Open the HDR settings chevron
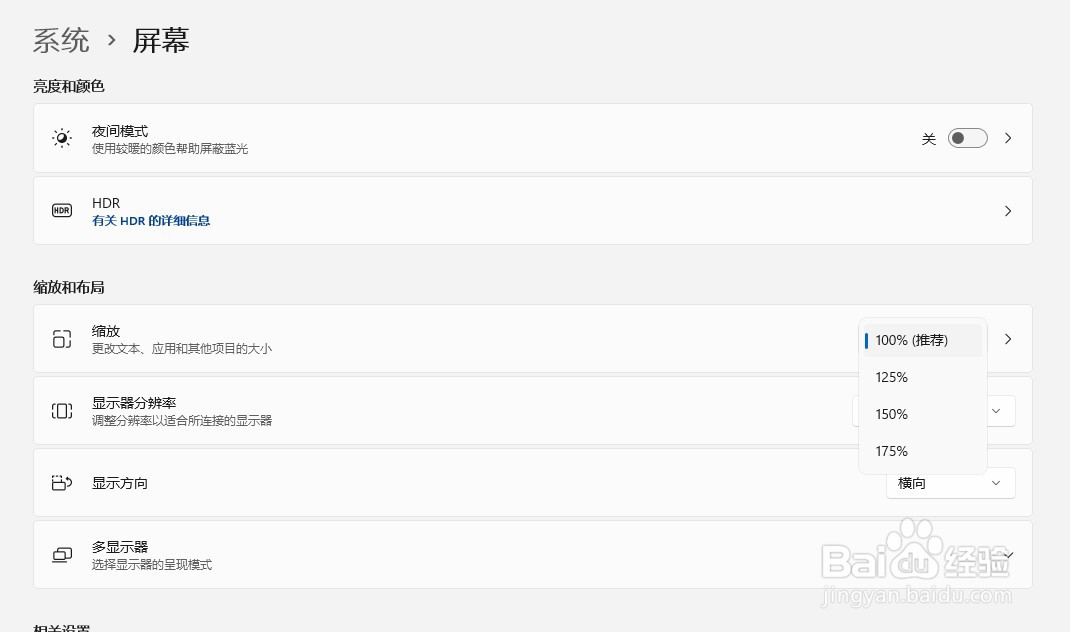This screenshot has width=1070, height=632. click(x=1008, y=211)
